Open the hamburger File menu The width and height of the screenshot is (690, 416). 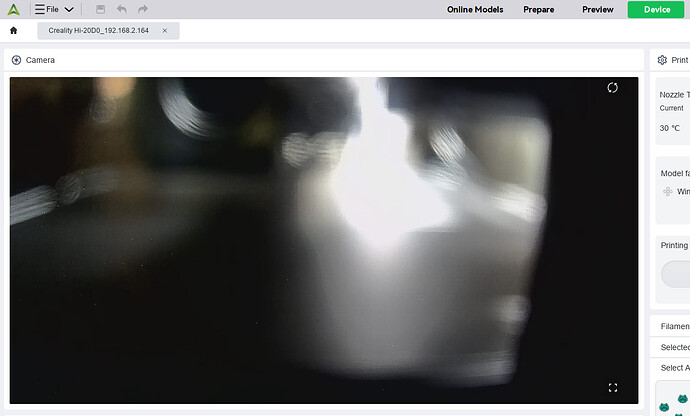pyautogui.click(x=47, y=9)
